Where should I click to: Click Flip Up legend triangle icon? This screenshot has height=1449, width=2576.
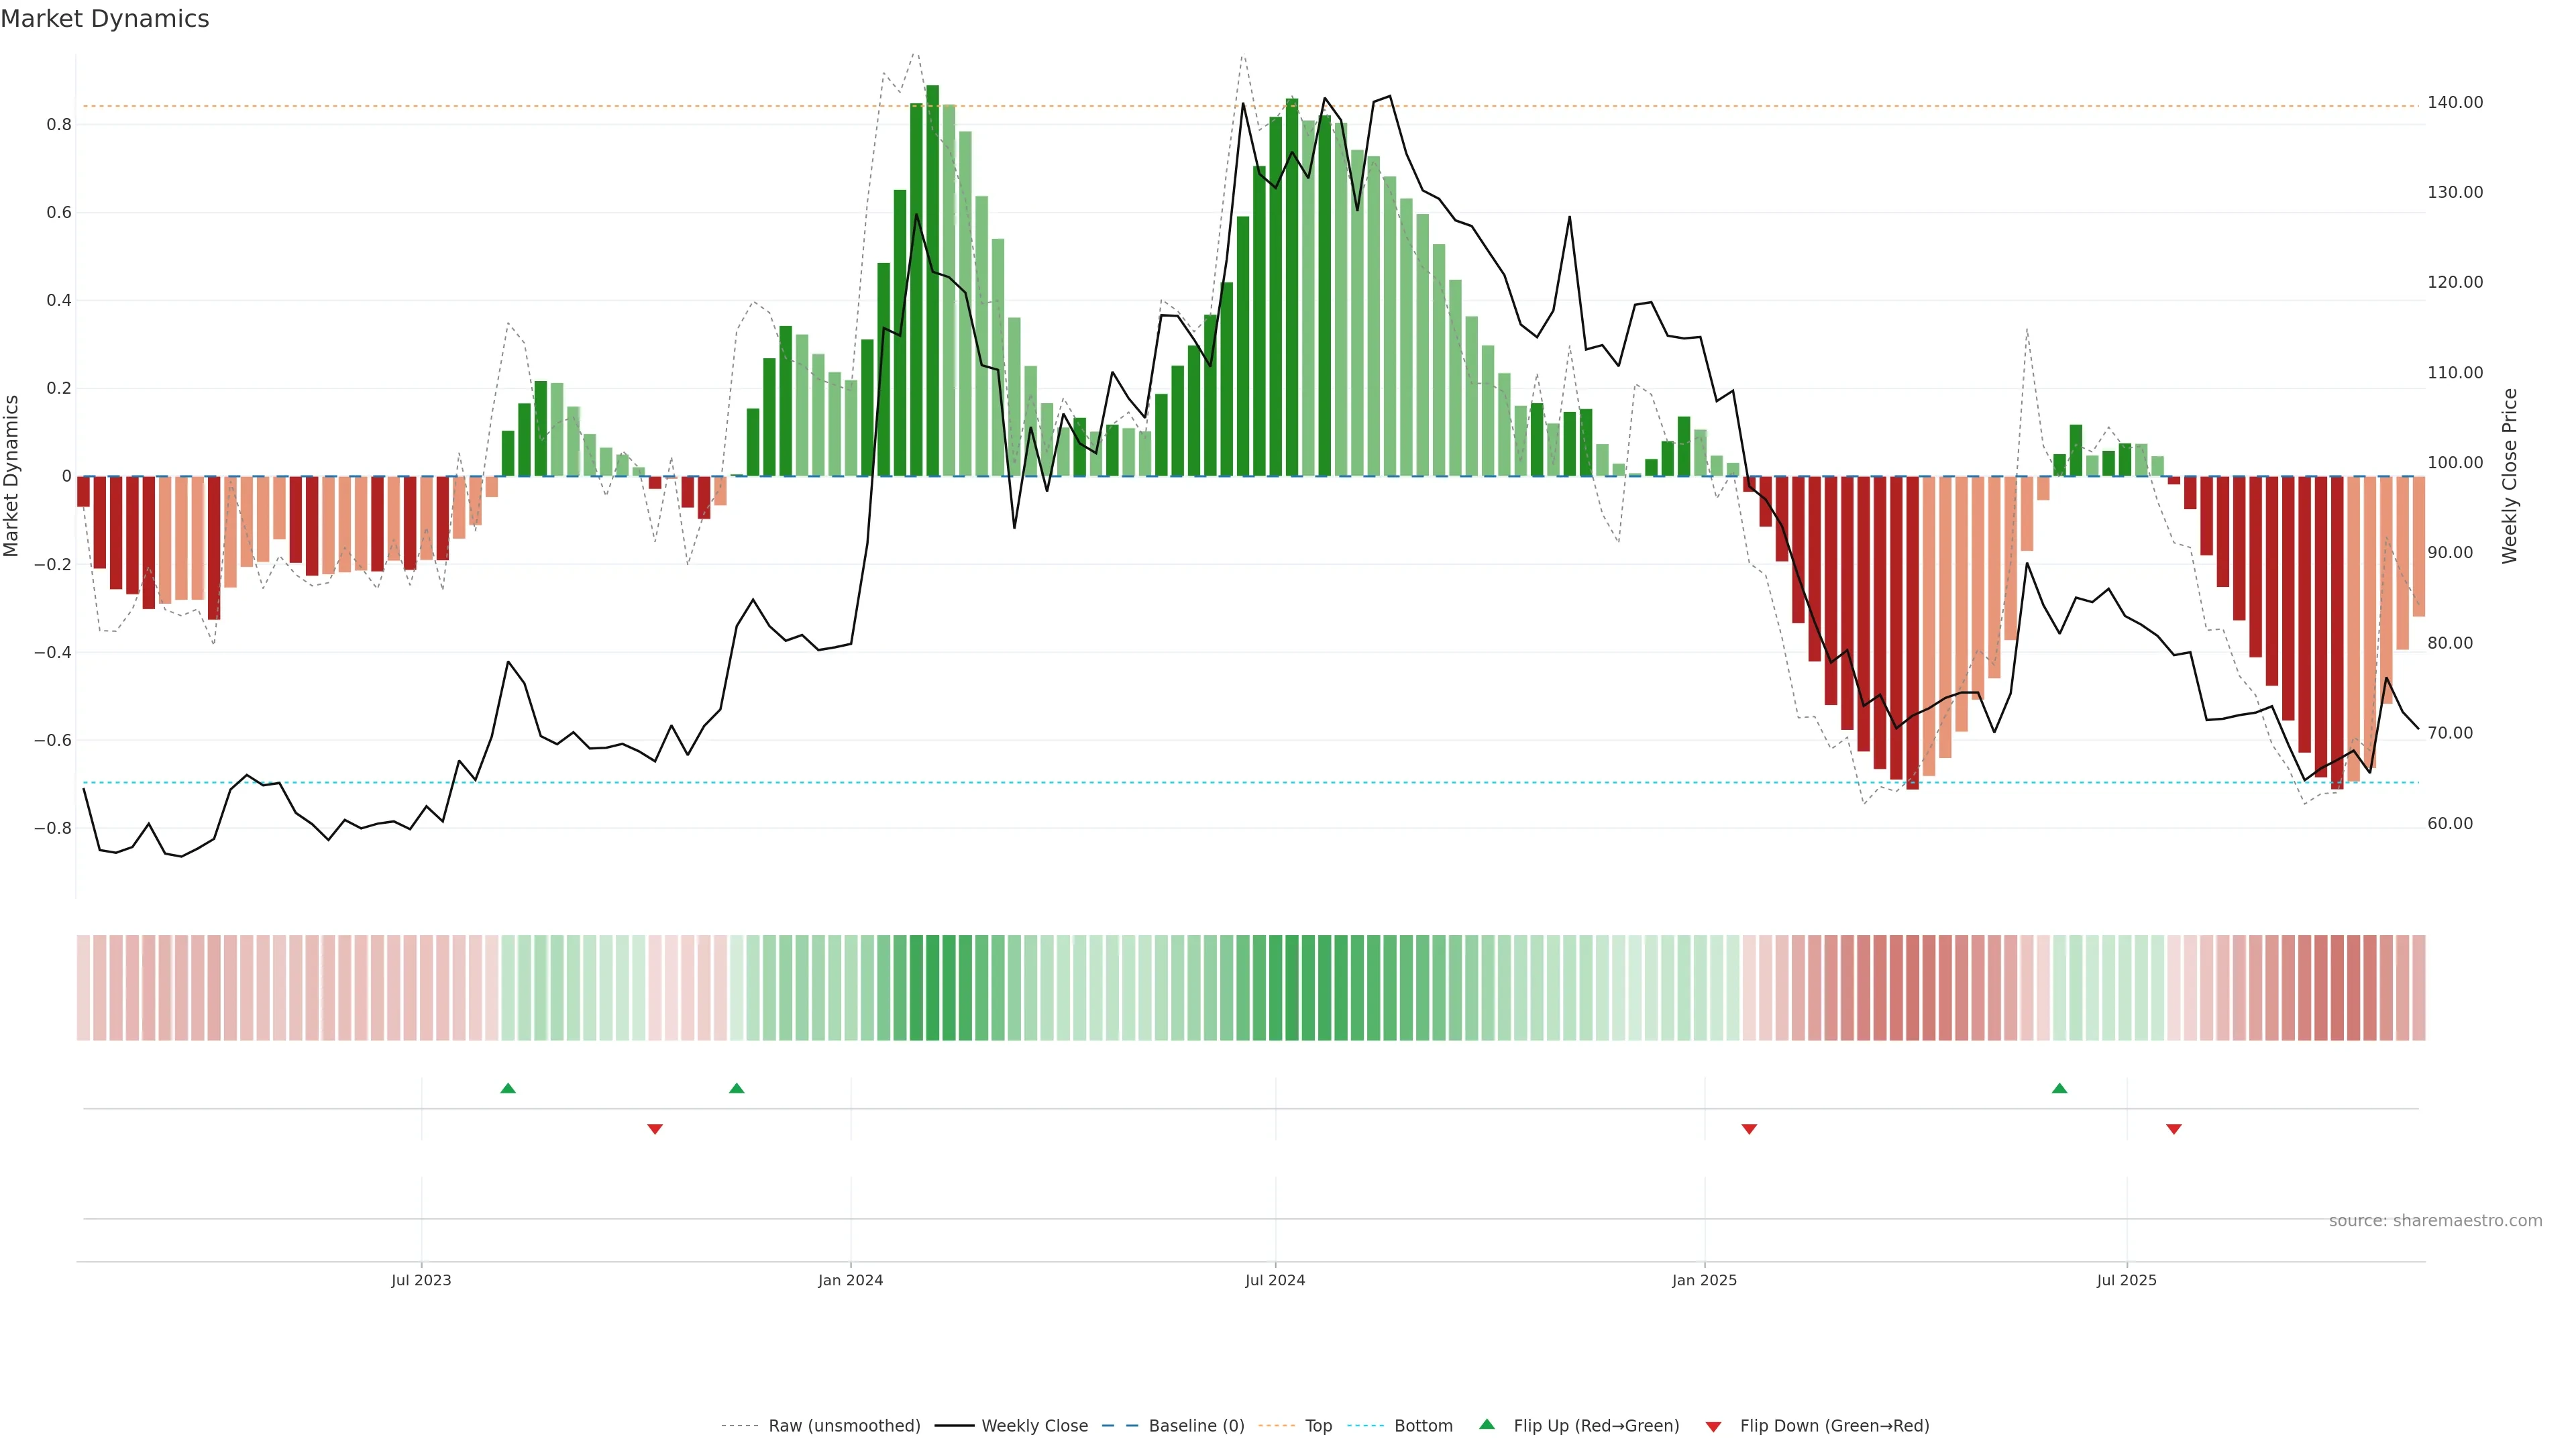1487,1425
